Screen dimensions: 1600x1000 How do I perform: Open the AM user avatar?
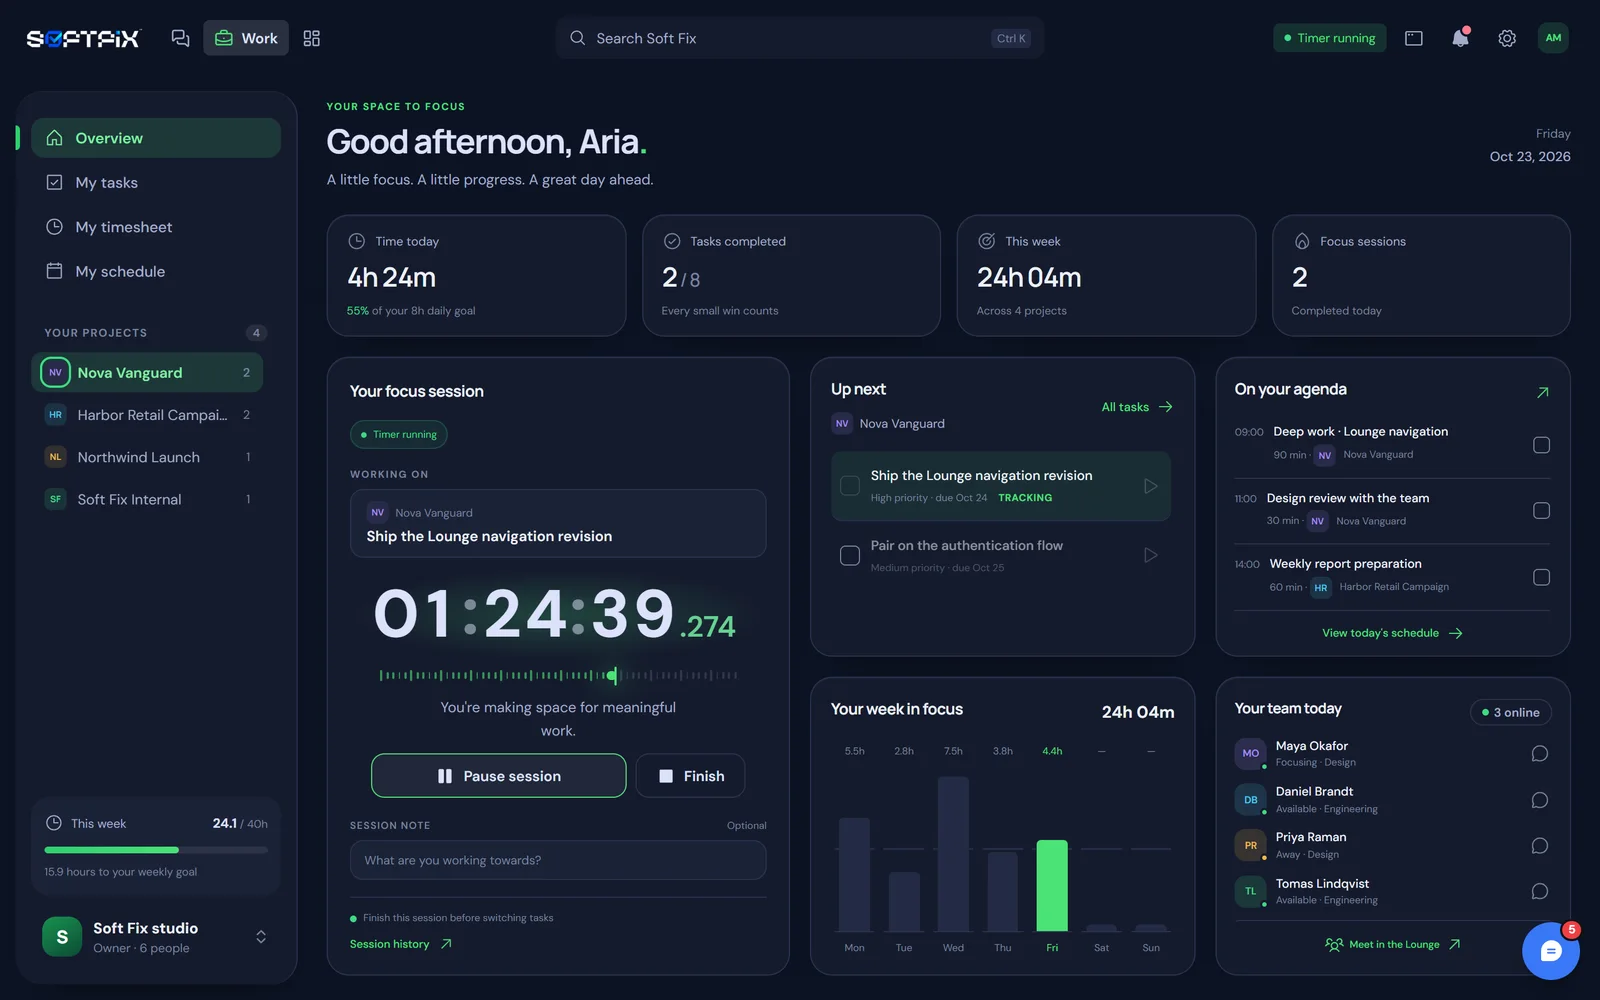click(1553, 38)
